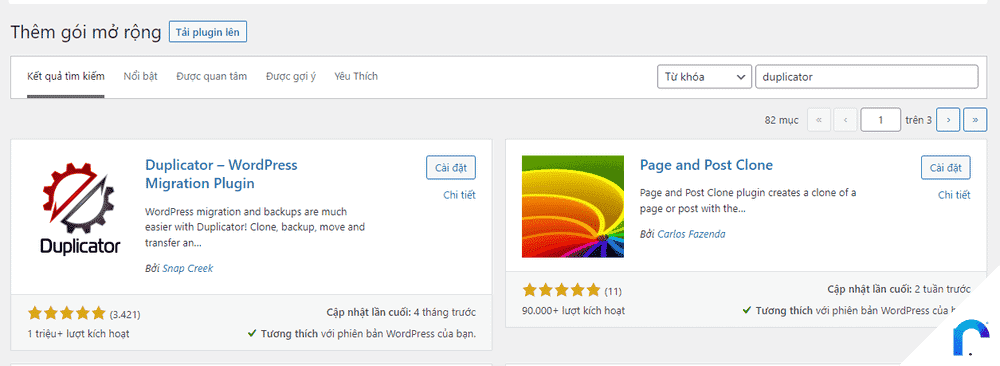Click Page and Post Clone star rating

point(561,291)
